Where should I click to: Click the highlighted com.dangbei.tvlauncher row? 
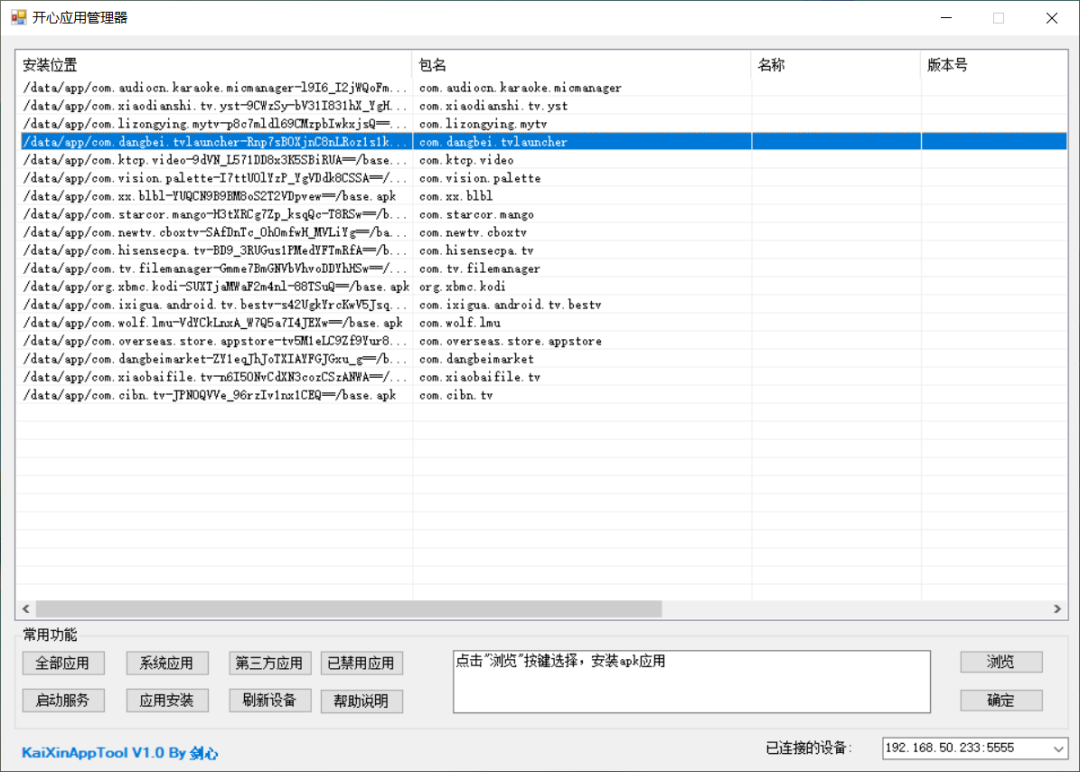(541, 142)
